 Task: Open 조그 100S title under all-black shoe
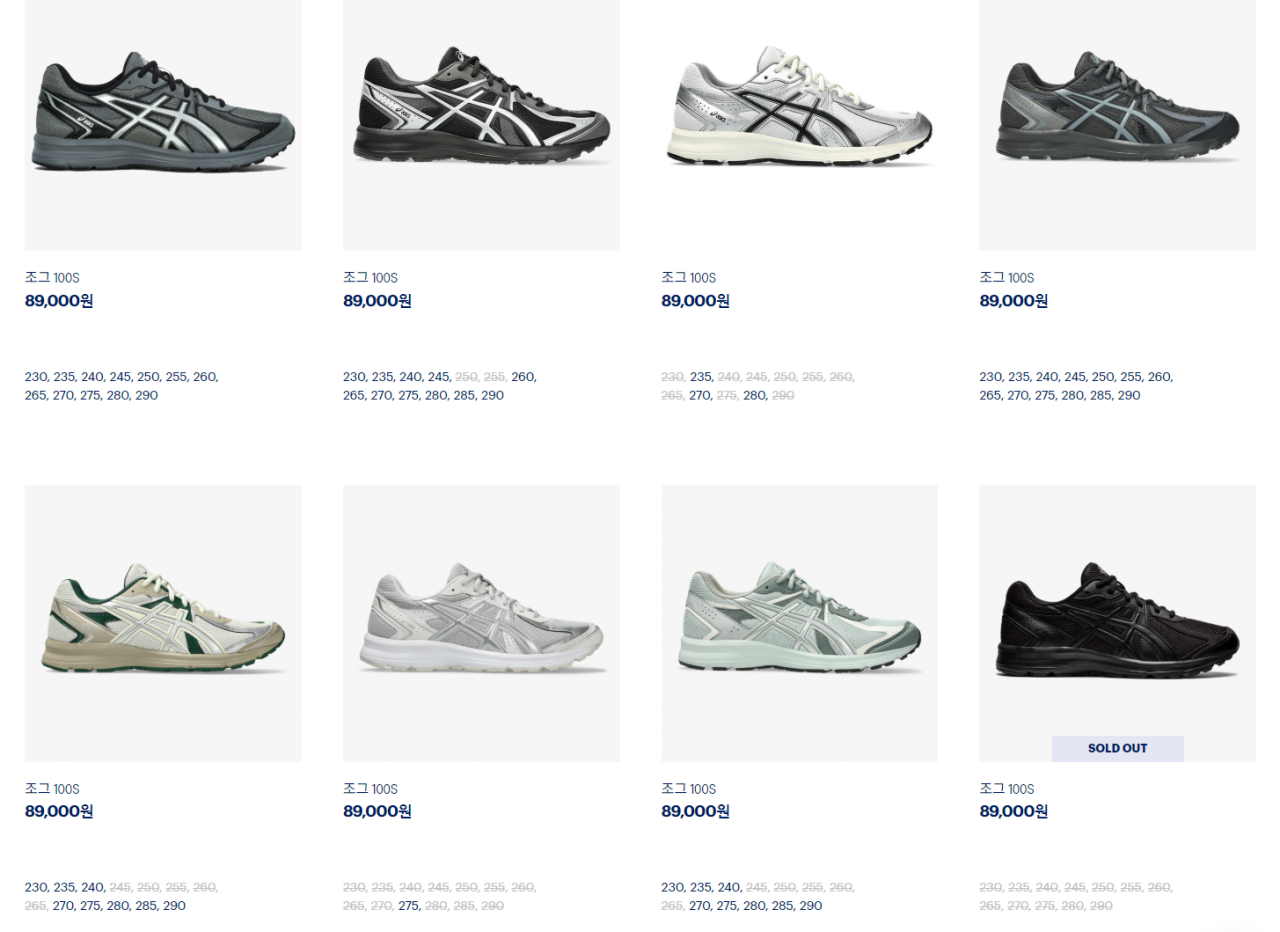1006,789
